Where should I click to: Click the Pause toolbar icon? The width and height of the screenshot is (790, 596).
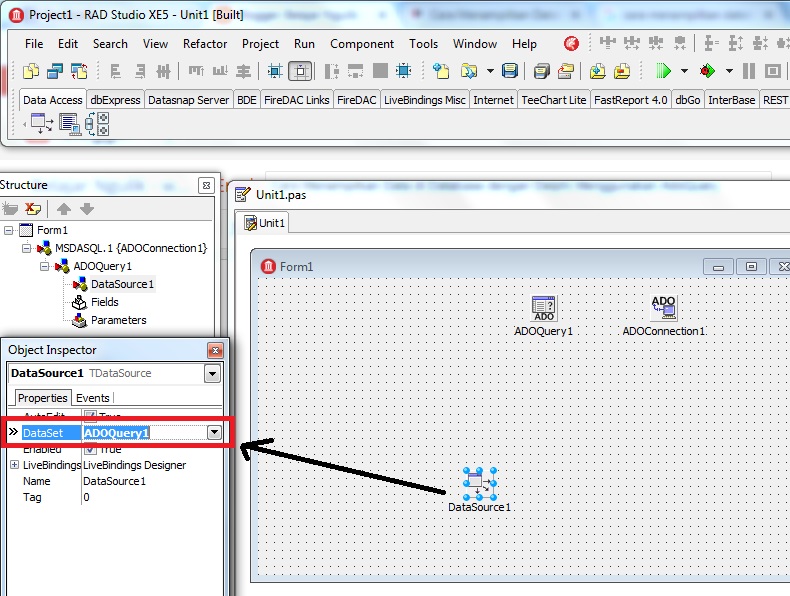[x=749, y=71]
